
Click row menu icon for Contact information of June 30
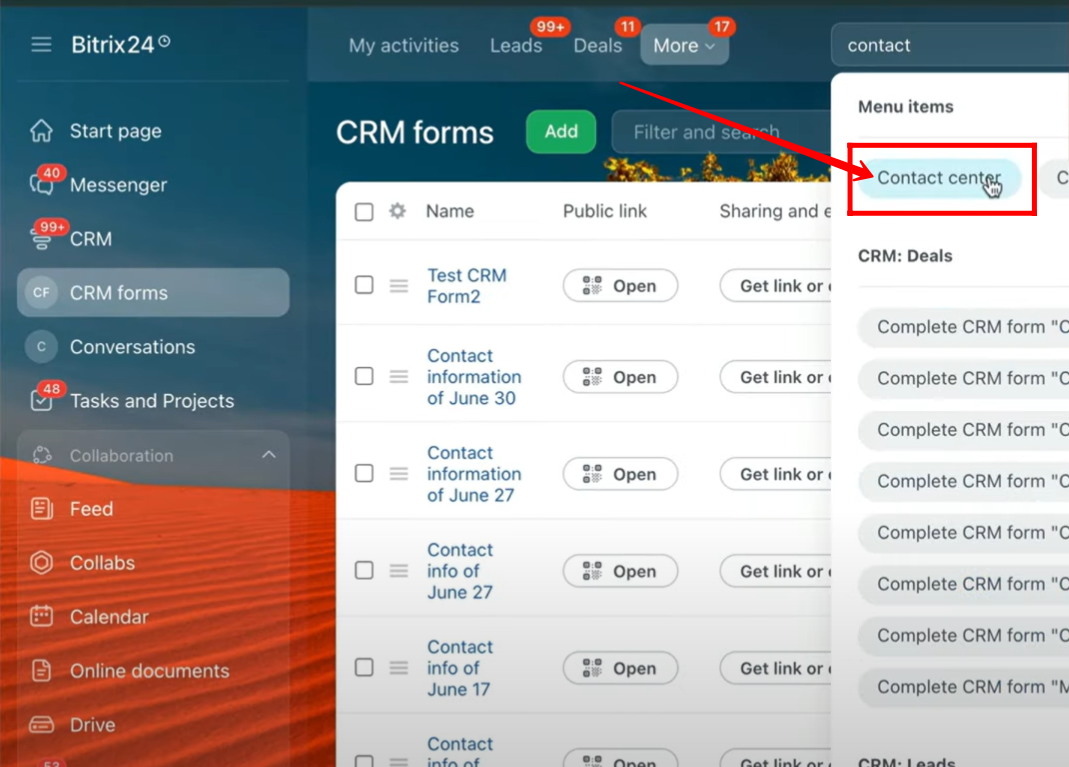click(399, 376)
